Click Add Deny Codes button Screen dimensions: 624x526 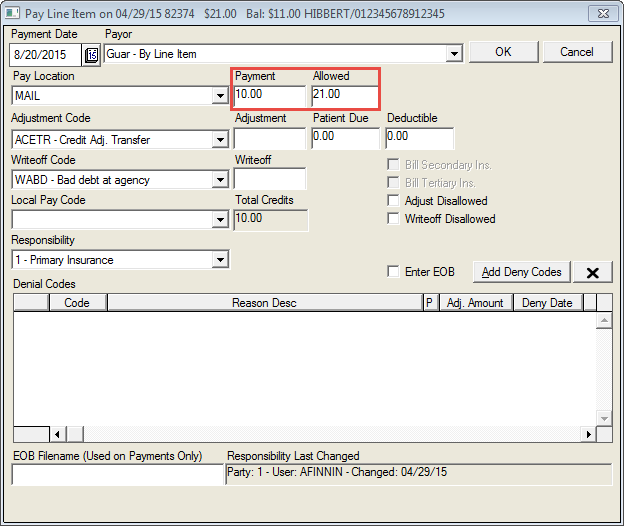click(519, 272)
